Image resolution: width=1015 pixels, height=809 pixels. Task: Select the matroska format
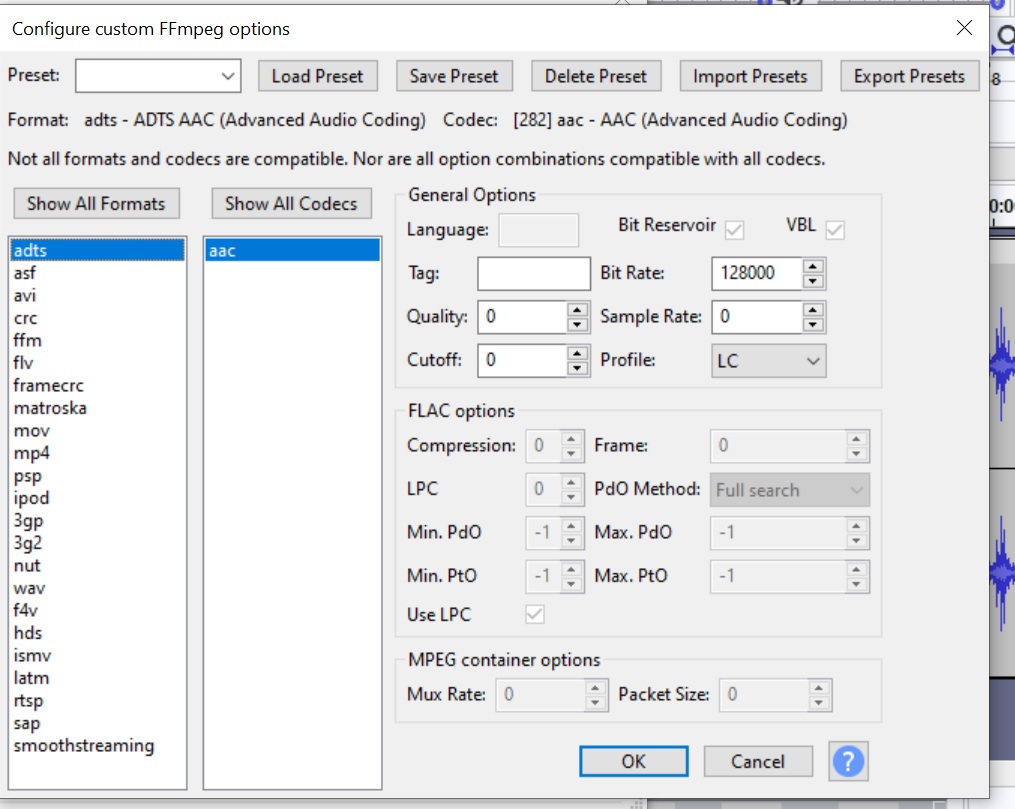[97, 408]
